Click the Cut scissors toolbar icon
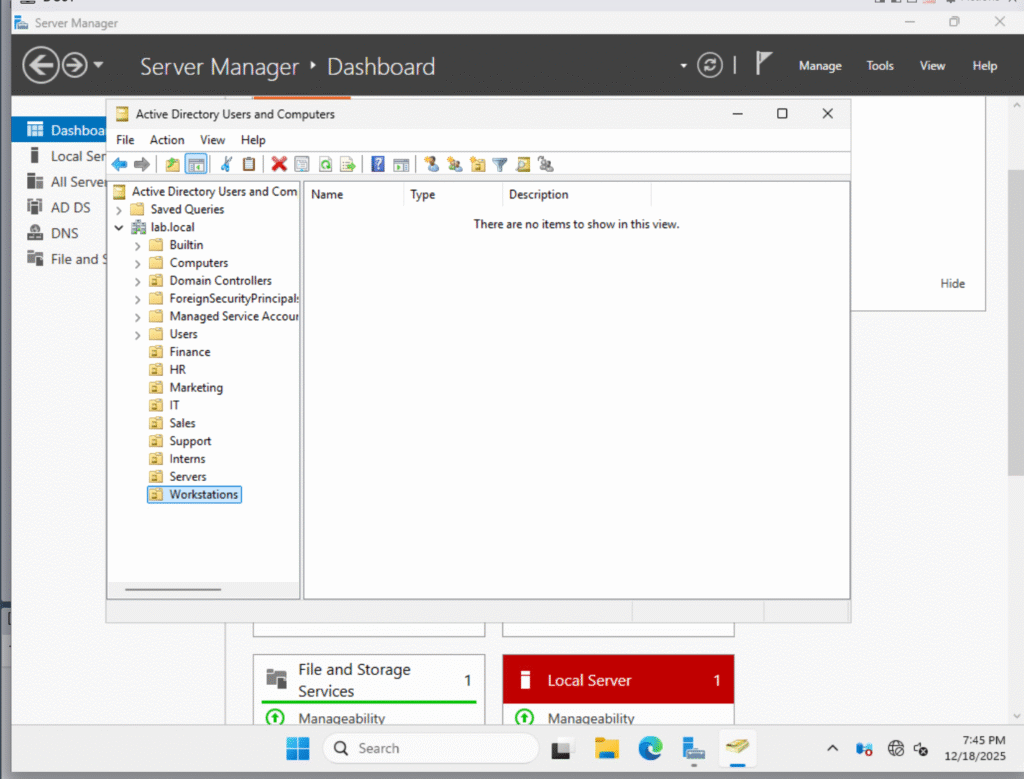Image resolution: width=1024 pixels, height=779 pixels. pyautogui.click(x=227, y=165)
